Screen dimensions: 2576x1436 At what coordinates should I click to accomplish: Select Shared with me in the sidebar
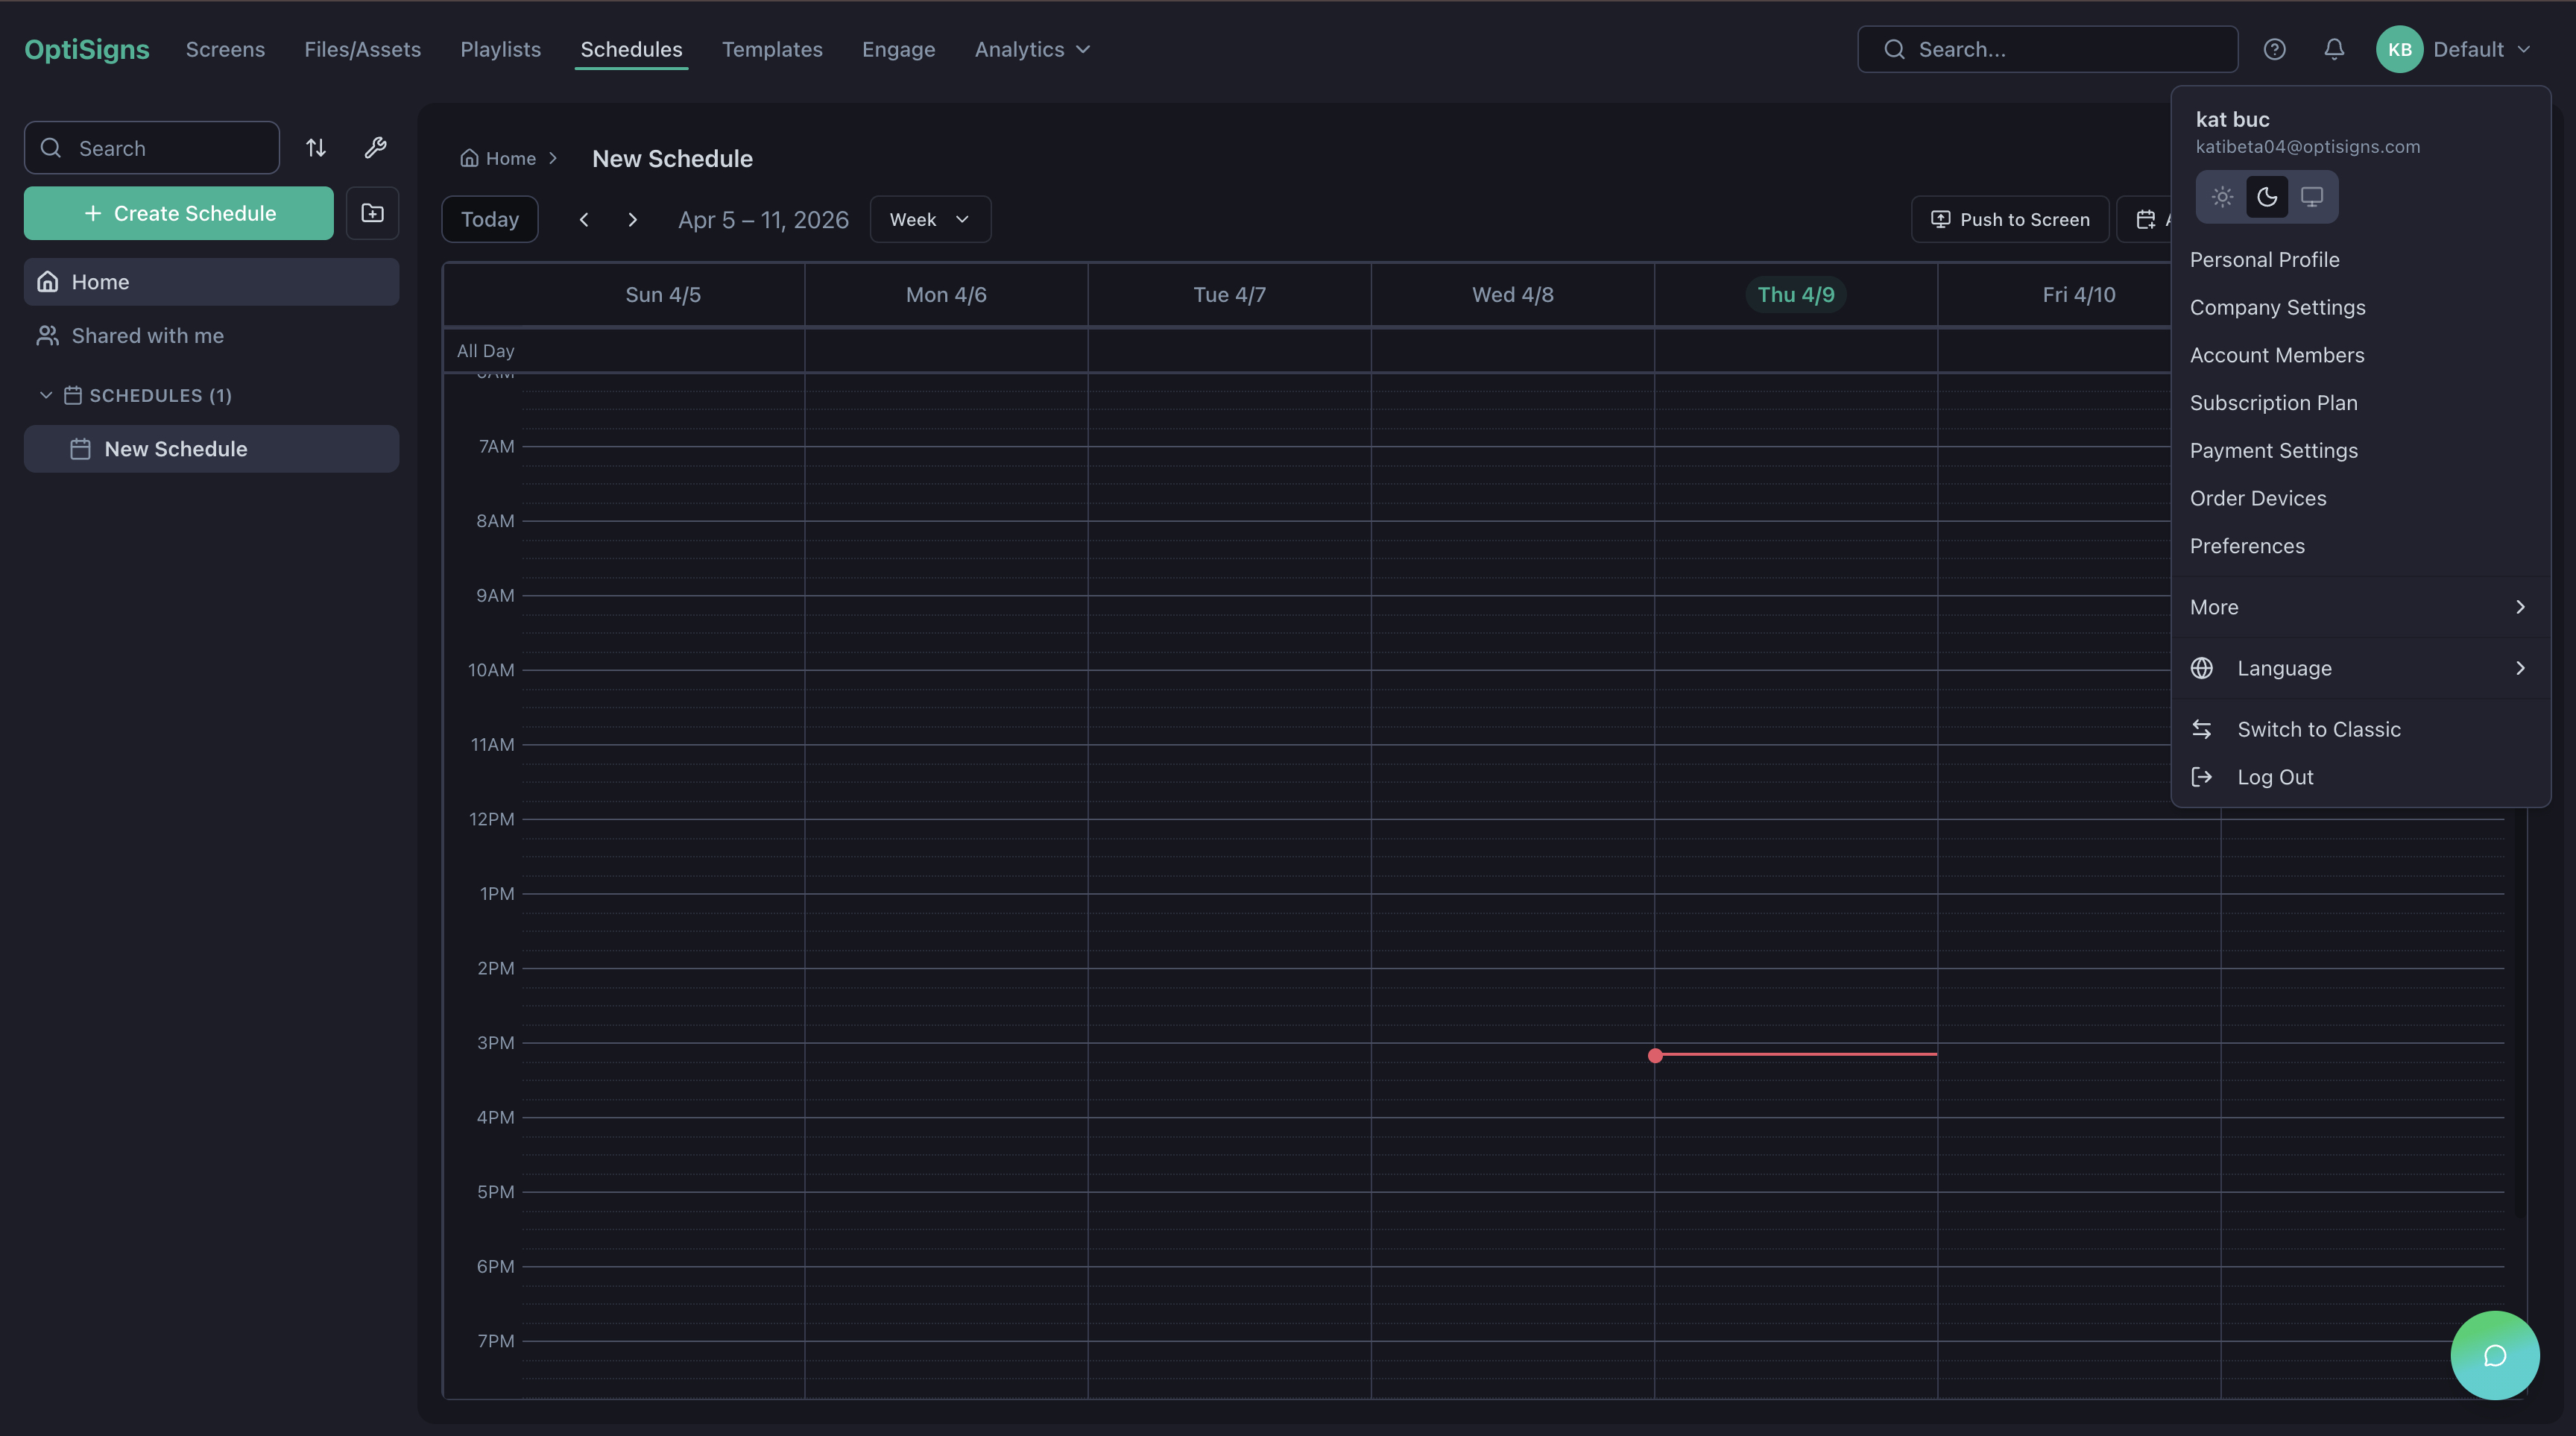coord(148,335)
